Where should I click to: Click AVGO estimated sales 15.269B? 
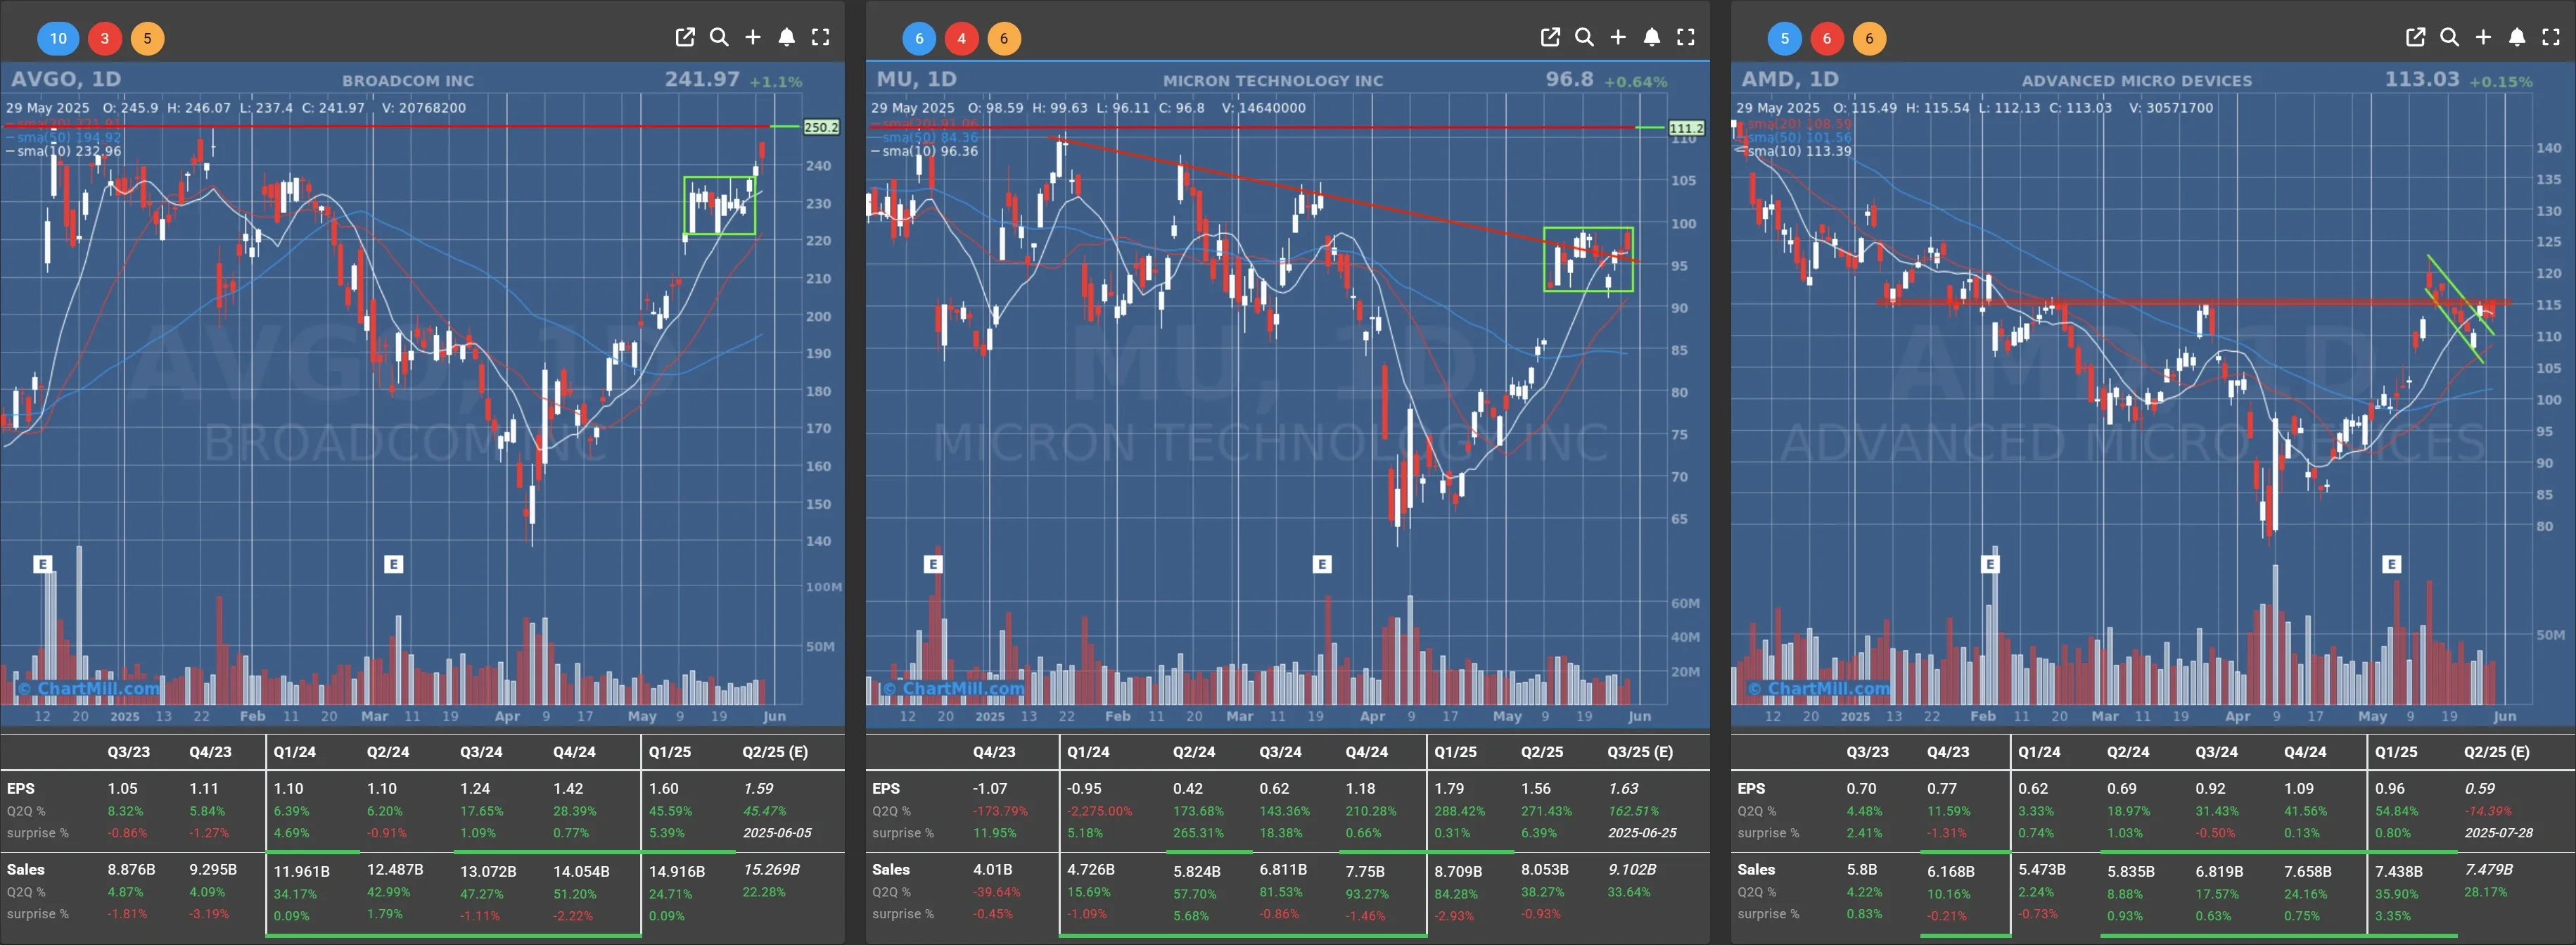click(771, 870)
